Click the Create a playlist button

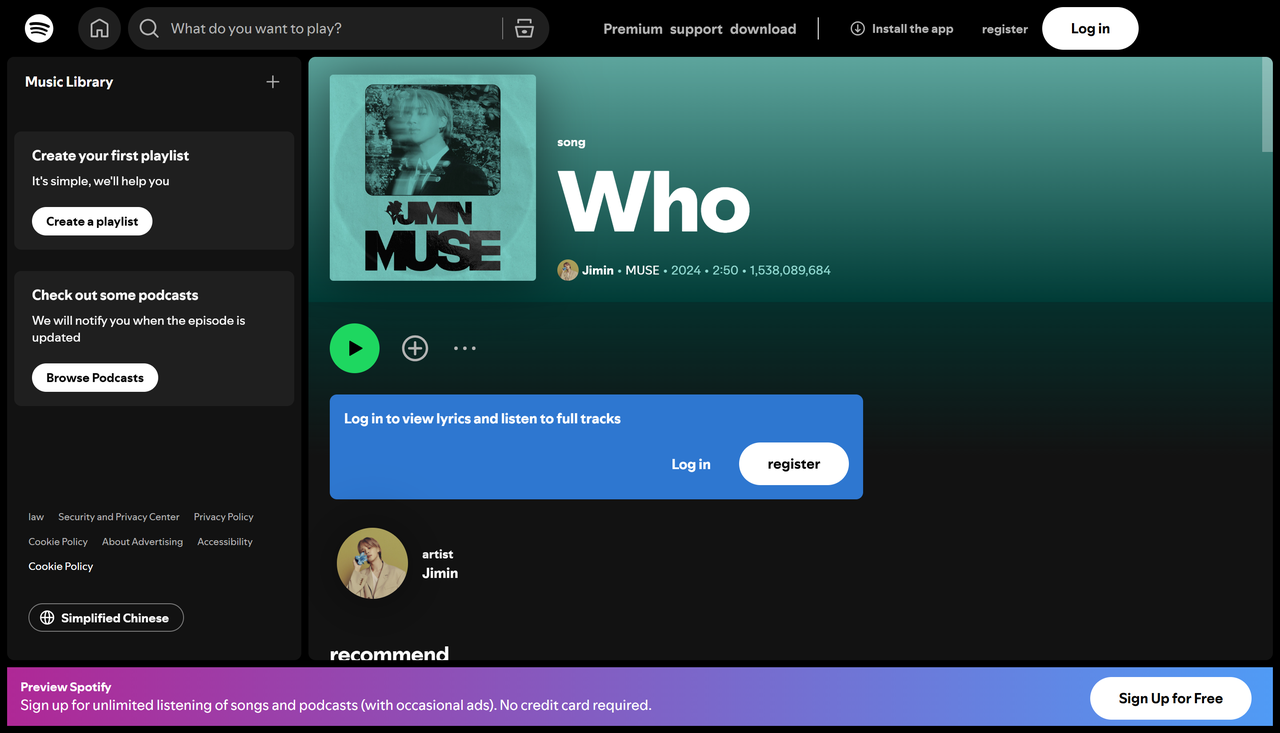click(x=91, y=221)
